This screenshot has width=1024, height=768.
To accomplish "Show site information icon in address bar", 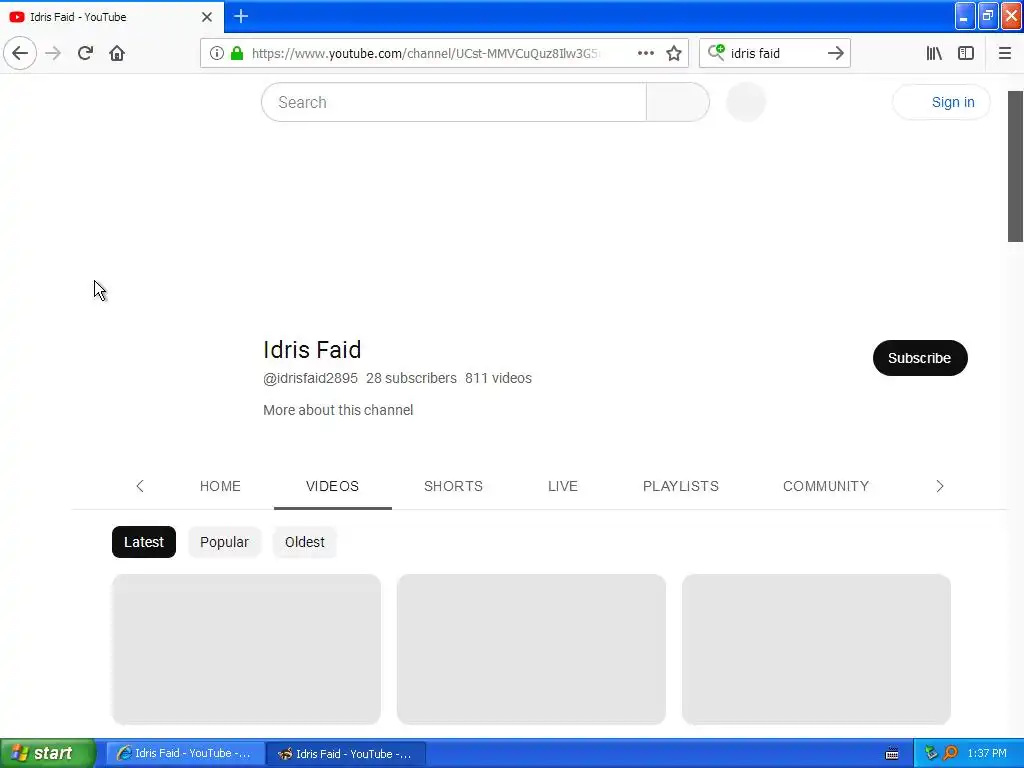I will [x=217, y=53].
